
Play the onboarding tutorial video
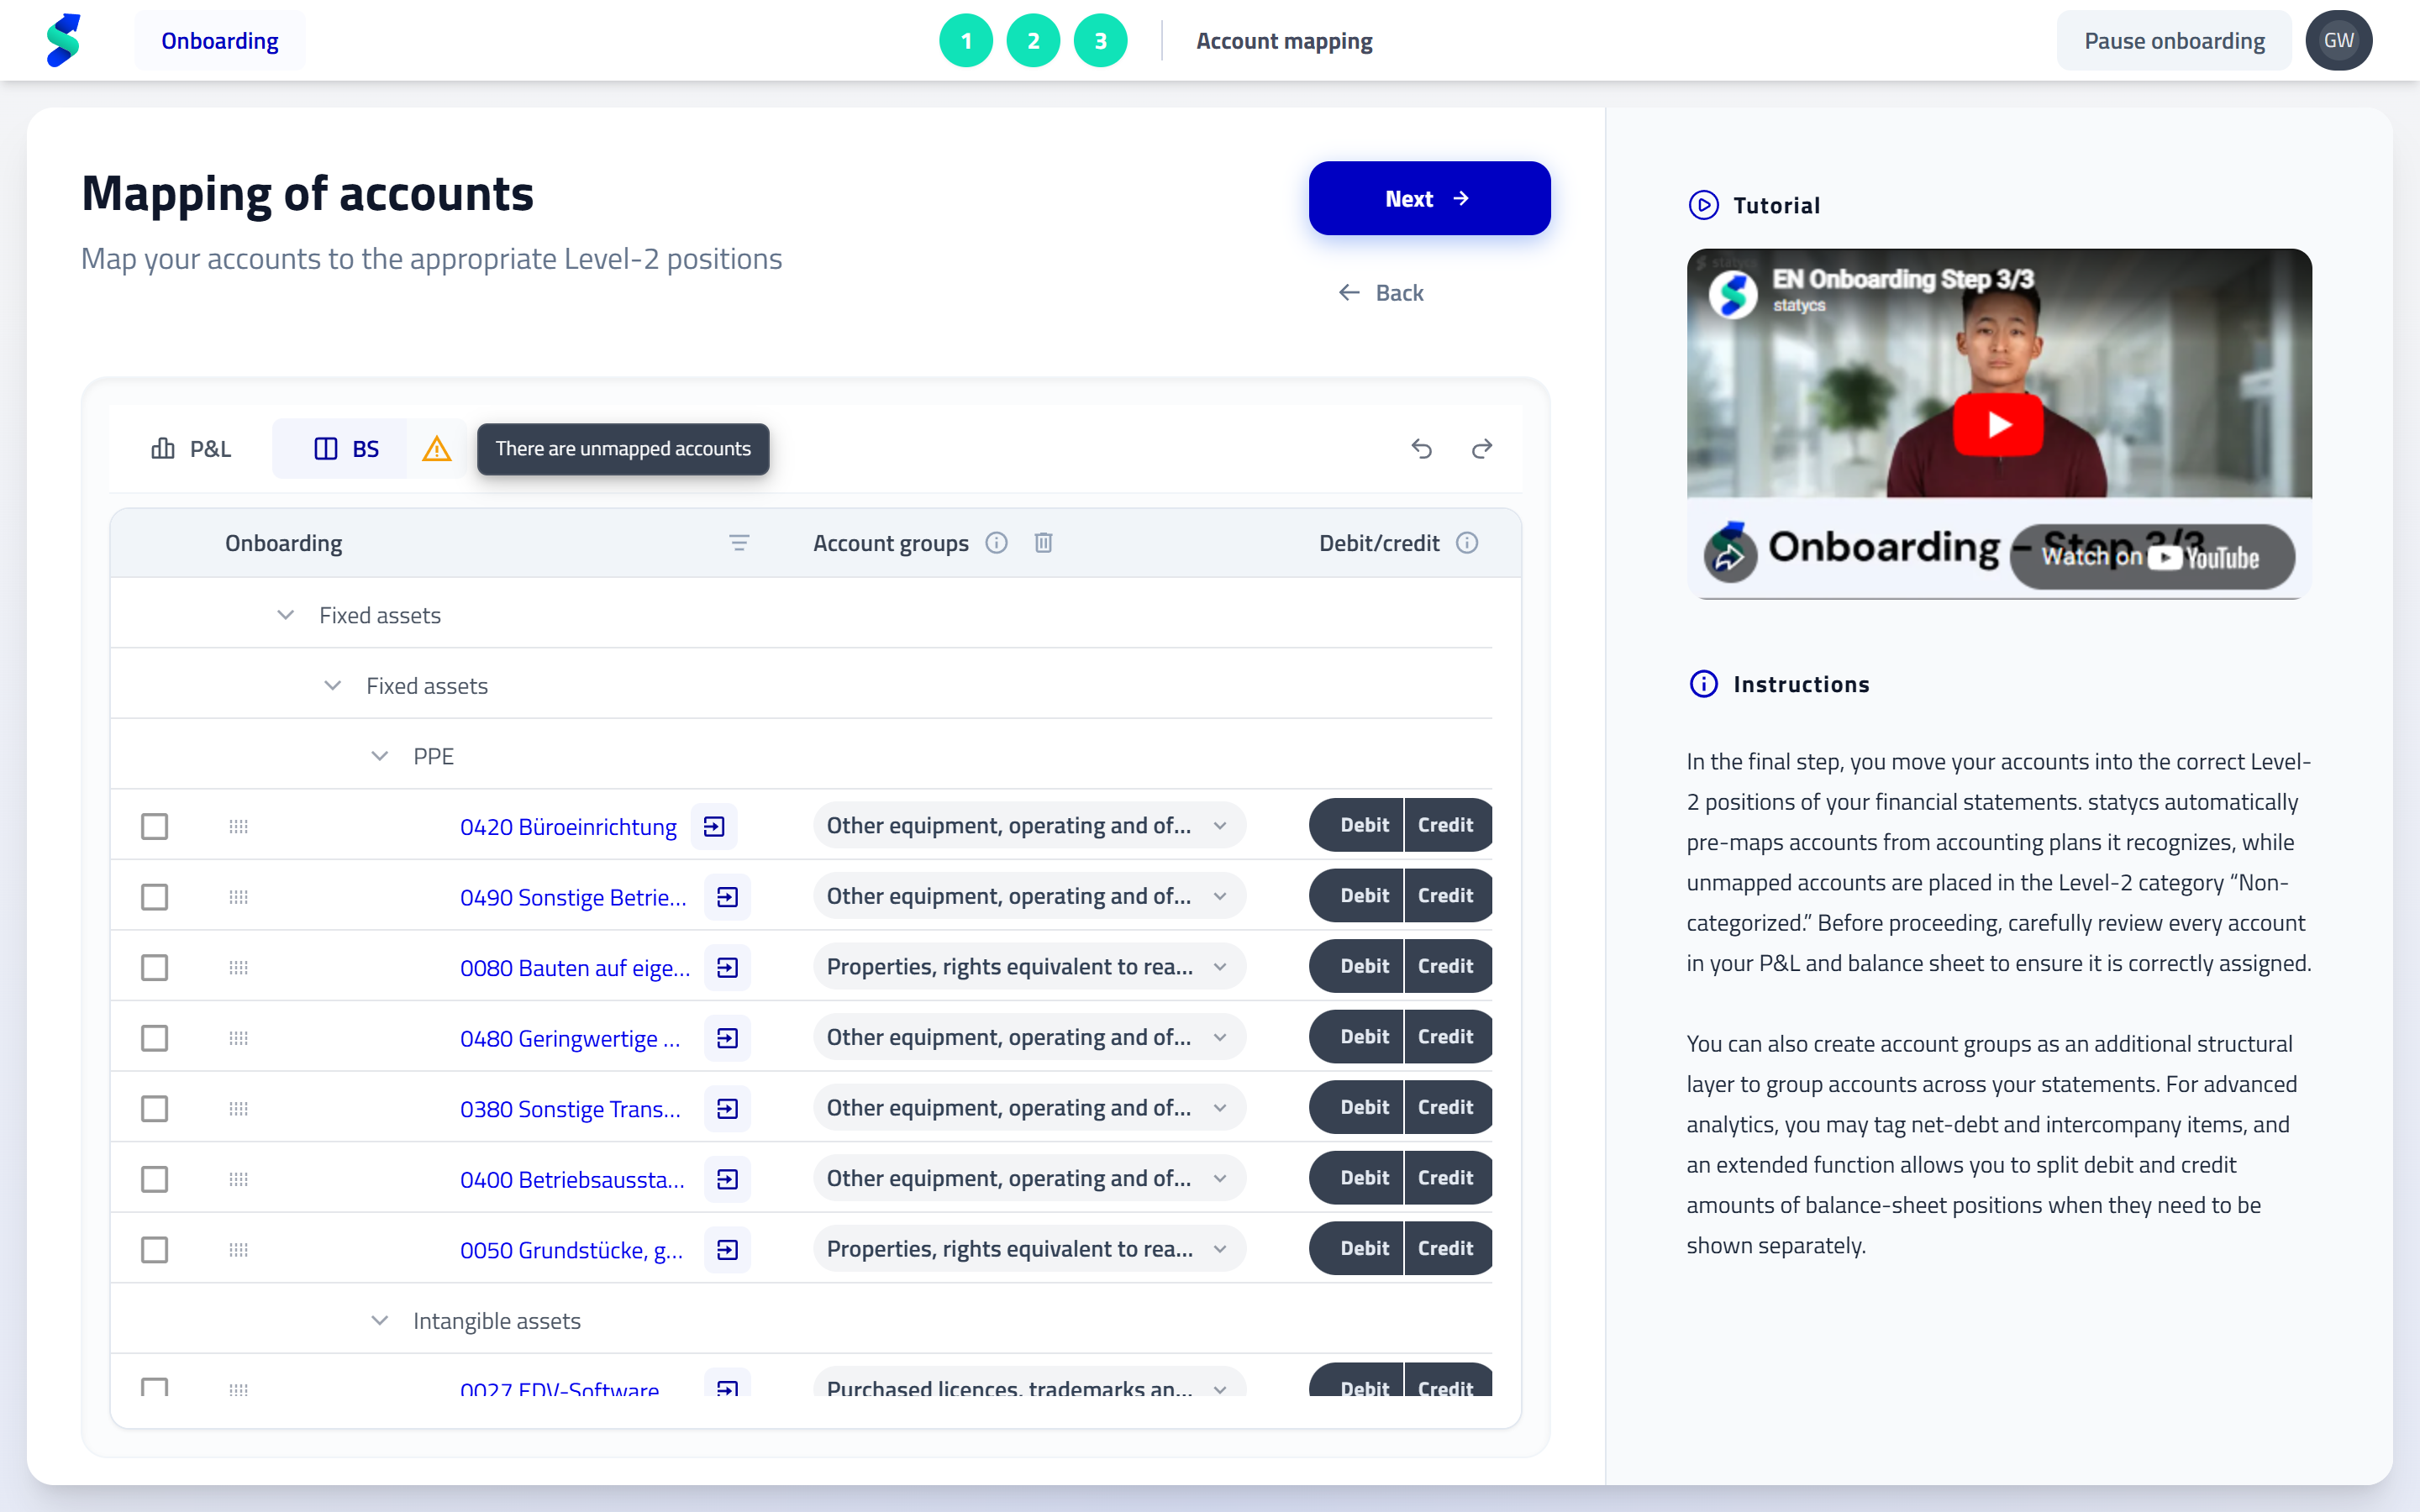click(1998, 424)
